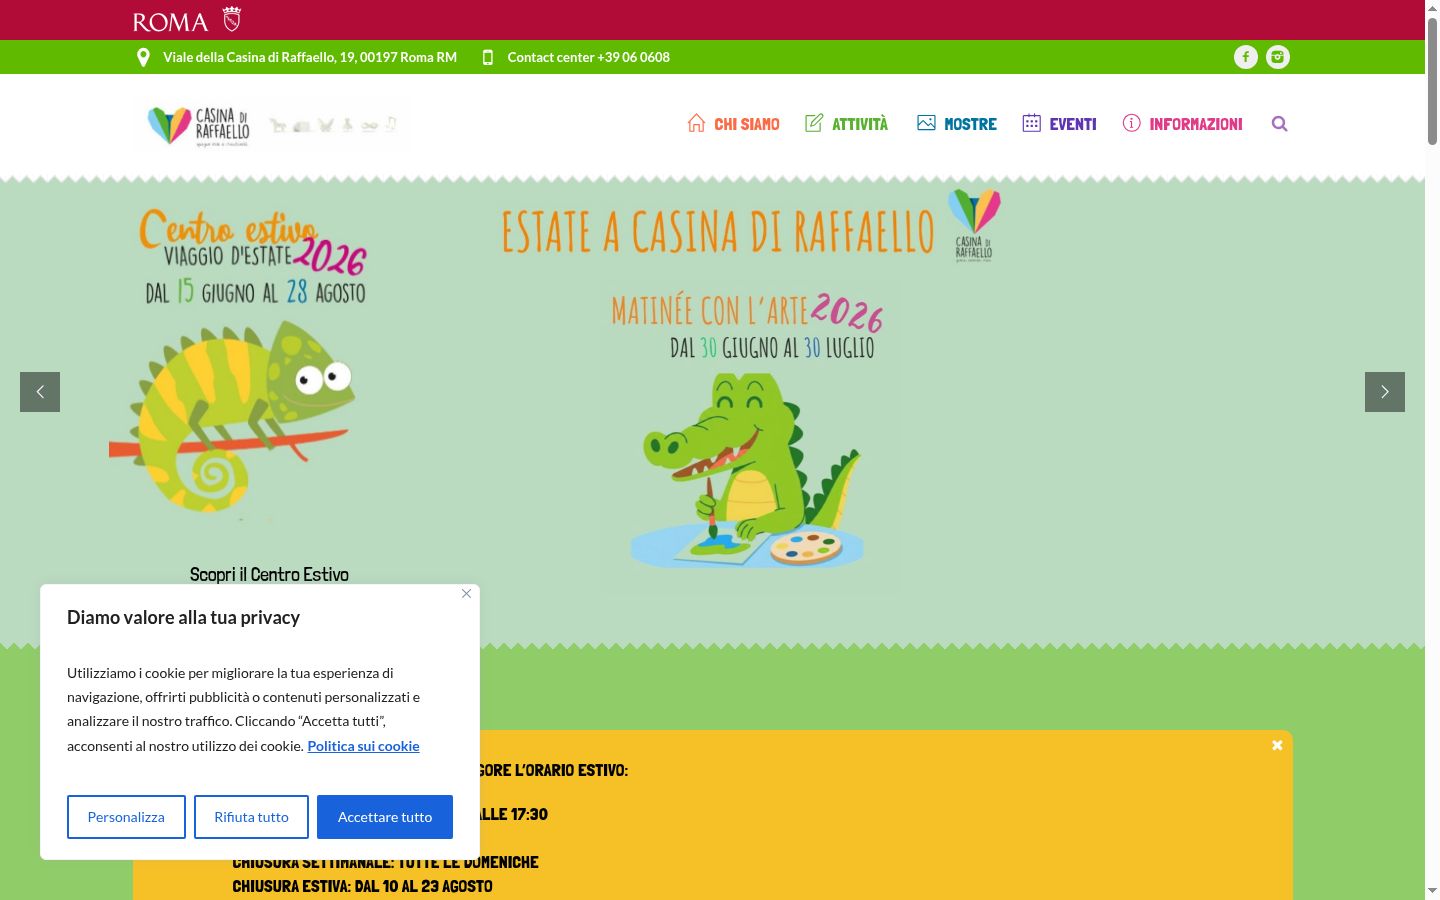
Task: Click the Viale della Casina di Raffaello address
Action: click(310, 57)
